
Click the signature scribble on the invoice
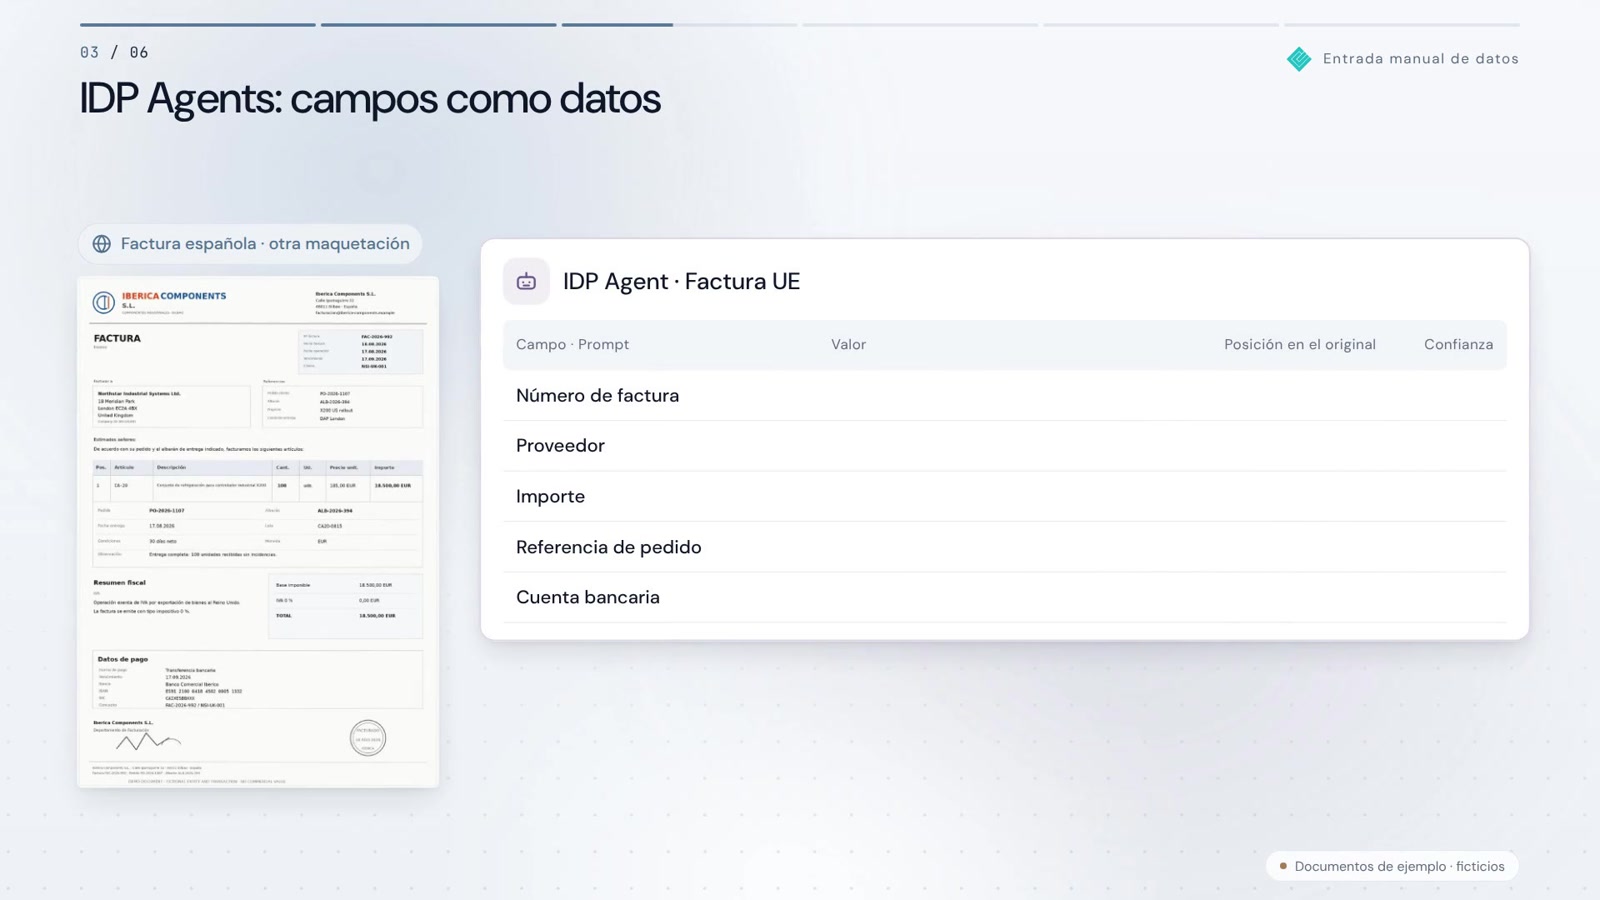(x=148, y=742)
